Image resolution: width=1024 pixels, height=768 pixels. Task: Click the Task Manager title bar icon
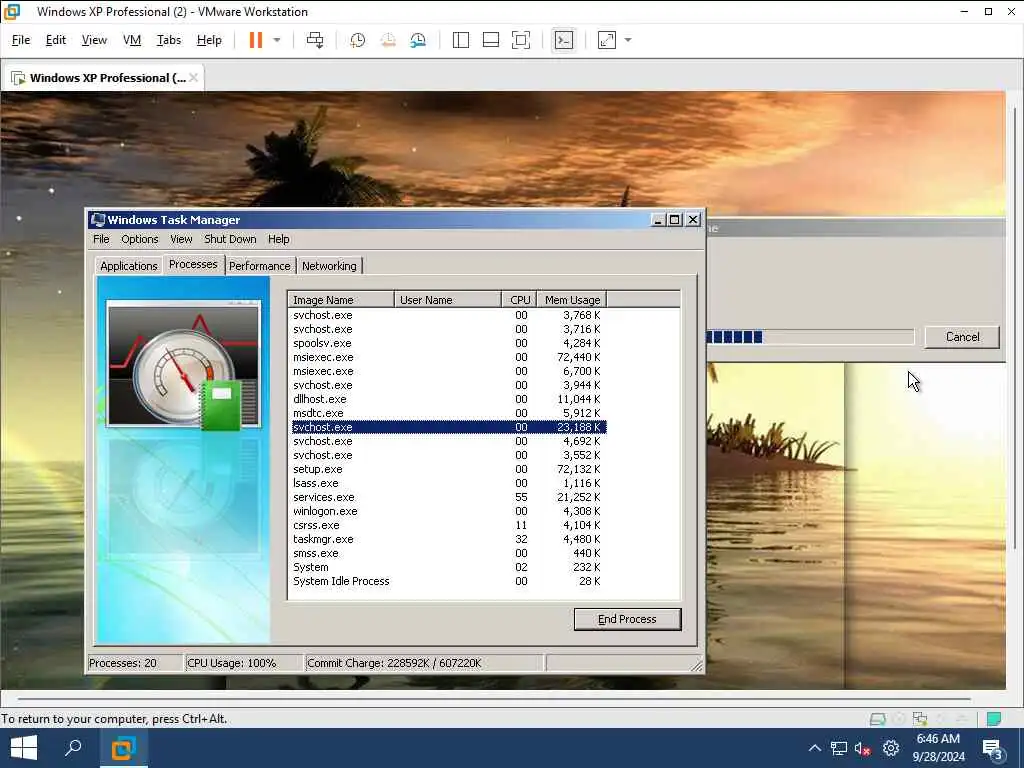tap(98, 219)
